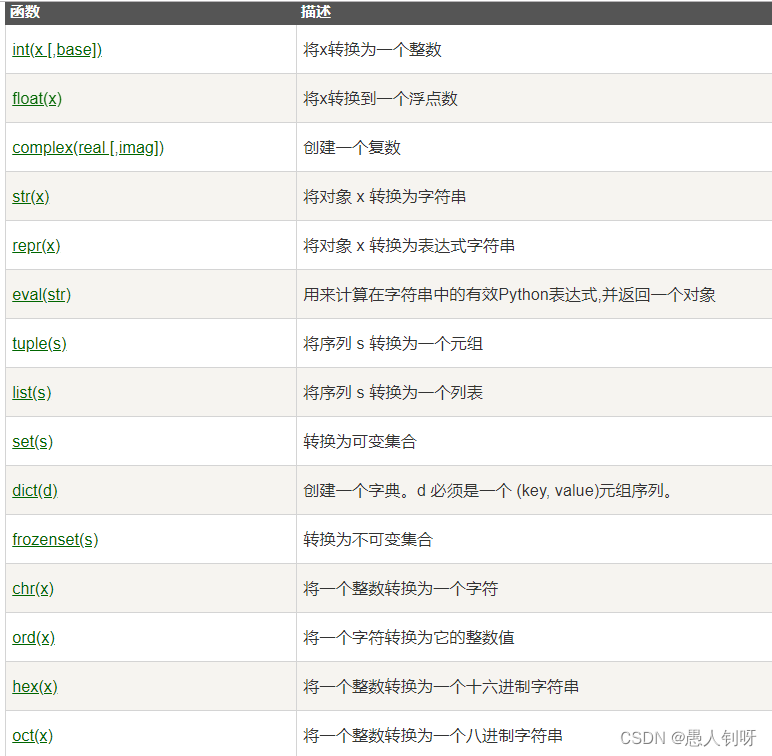Viewport: 772px width, 756px height.
Task: Click the description mentioning 八进制字符串
Action: click(x=433, y=735)
